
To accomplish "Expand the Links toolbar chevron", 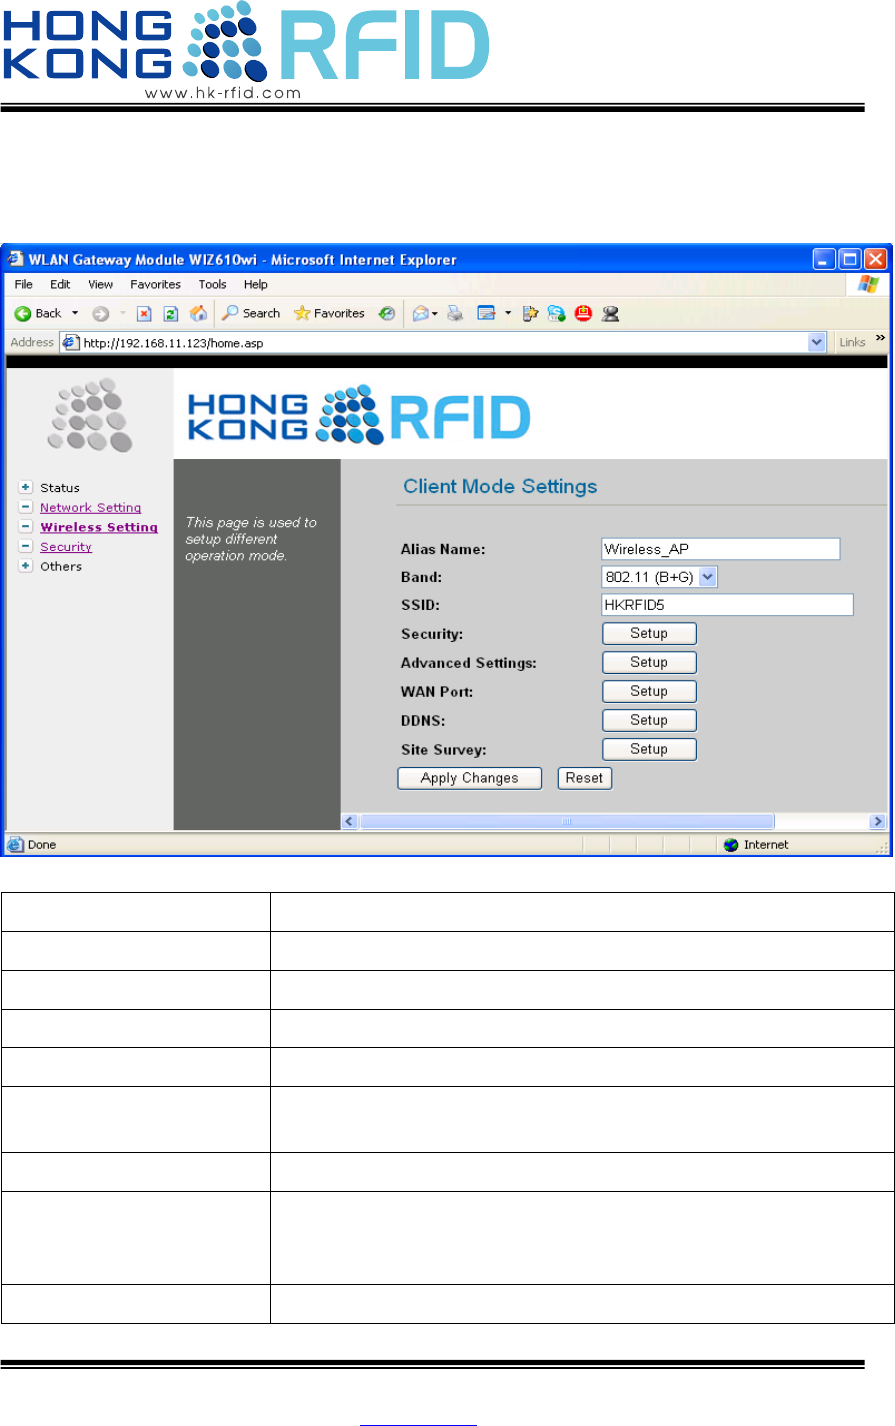I will pos(880,339).
